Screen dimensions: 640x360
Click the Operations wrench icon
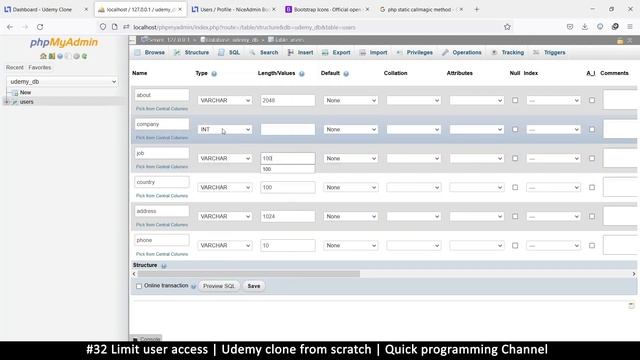445,53
